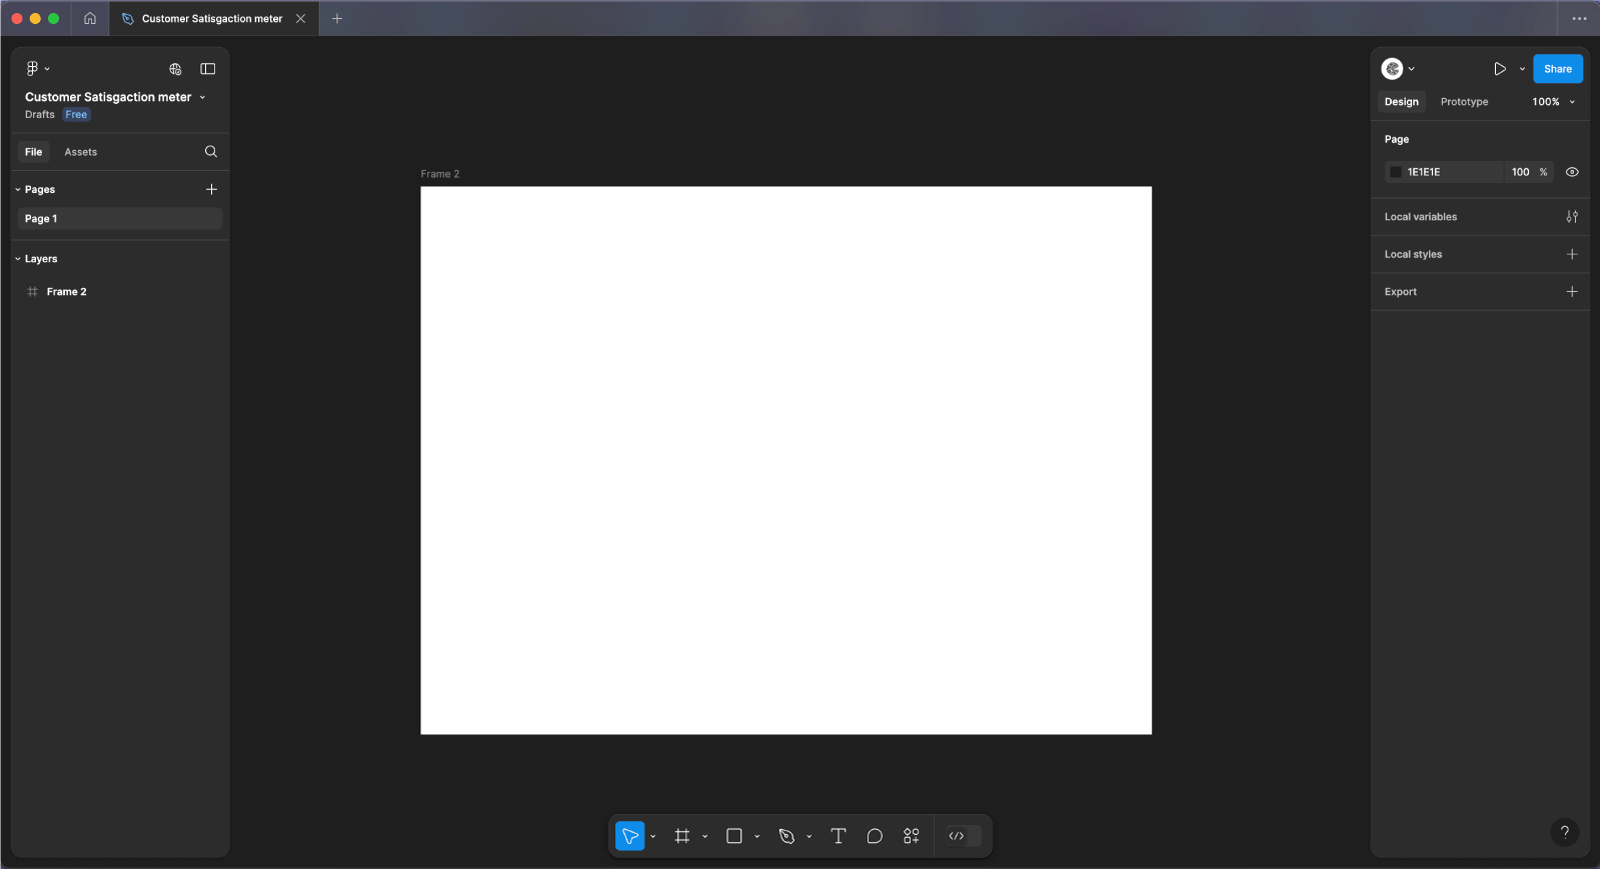Select Frame 2 layer in Layers list

67,292
